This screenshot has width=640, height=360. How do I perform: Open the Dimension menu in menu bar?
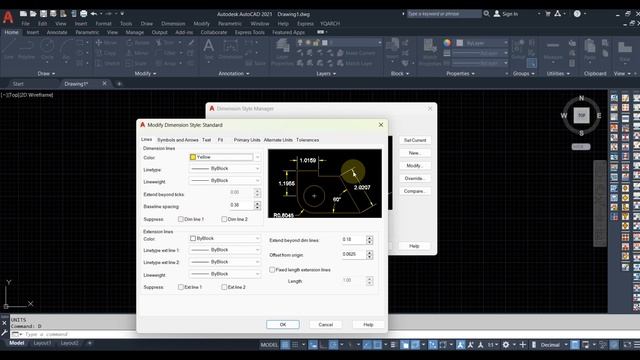pyautogui.click(x=173, y=24)
